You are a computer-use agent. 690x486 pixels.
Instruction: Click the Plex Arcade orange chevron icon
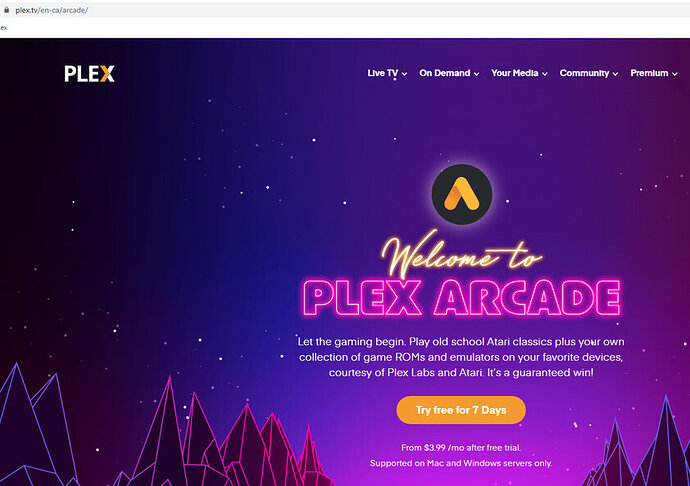tap(462, 194)
